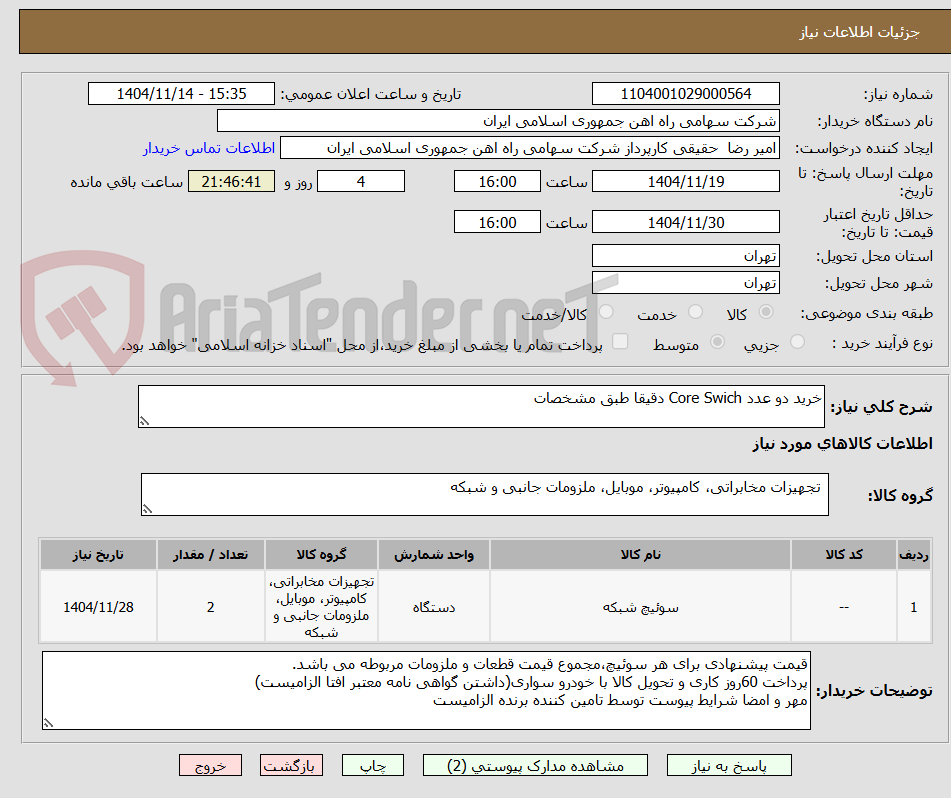Click the تعداد / مقدار column header

click(x=210, y=554)
